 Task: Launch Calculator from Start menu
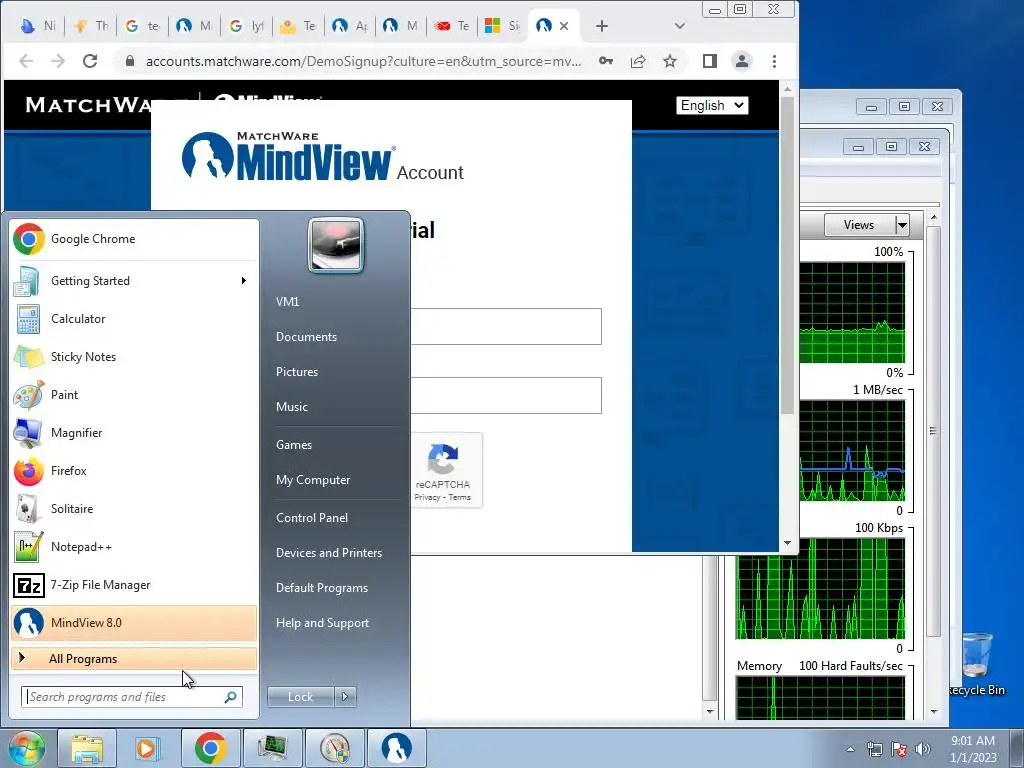(134, 319)
